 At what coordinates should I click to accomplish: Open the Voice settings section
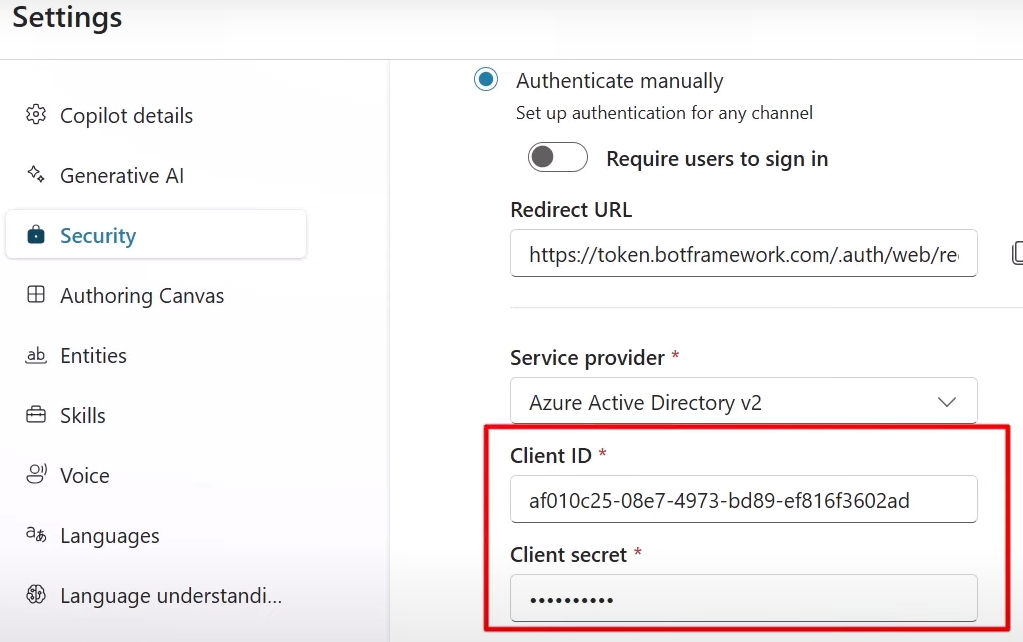pyautogui.click(x=156, y=476)
